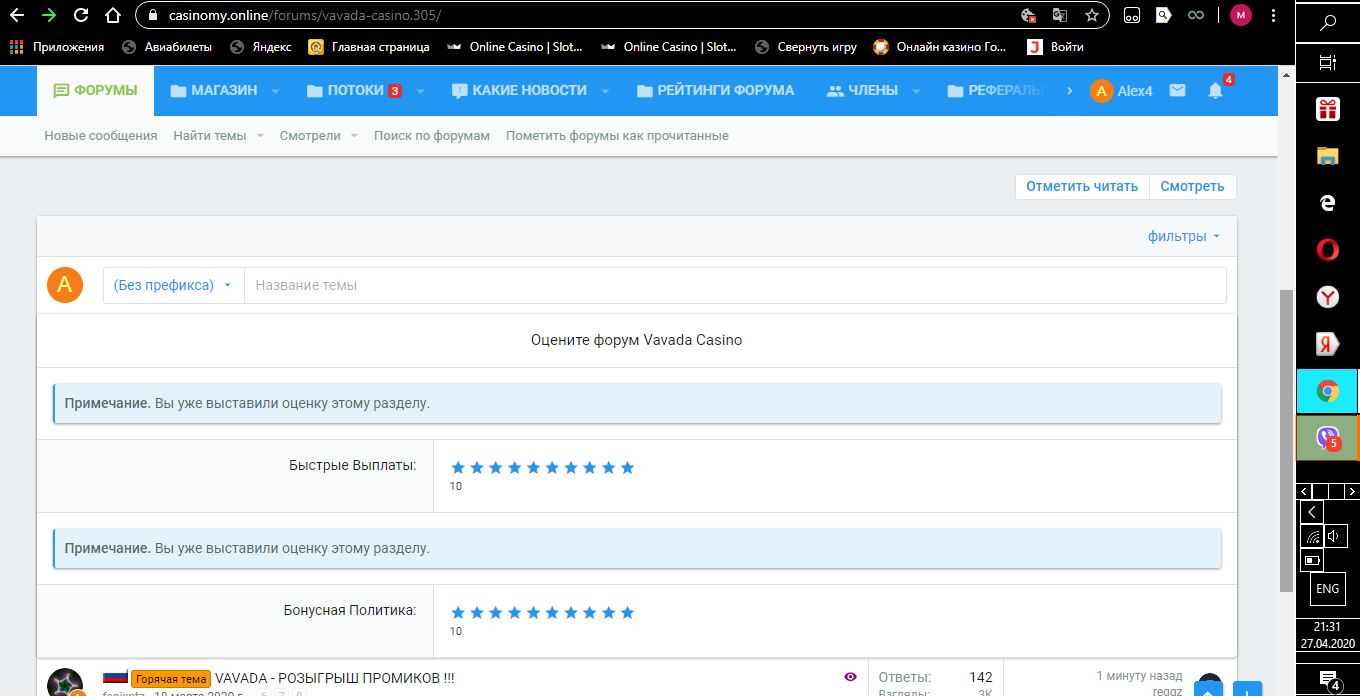Viewport: 1360px width, 696px height.
Task: Open the Новые сообщения link
Action: (101, 136)
